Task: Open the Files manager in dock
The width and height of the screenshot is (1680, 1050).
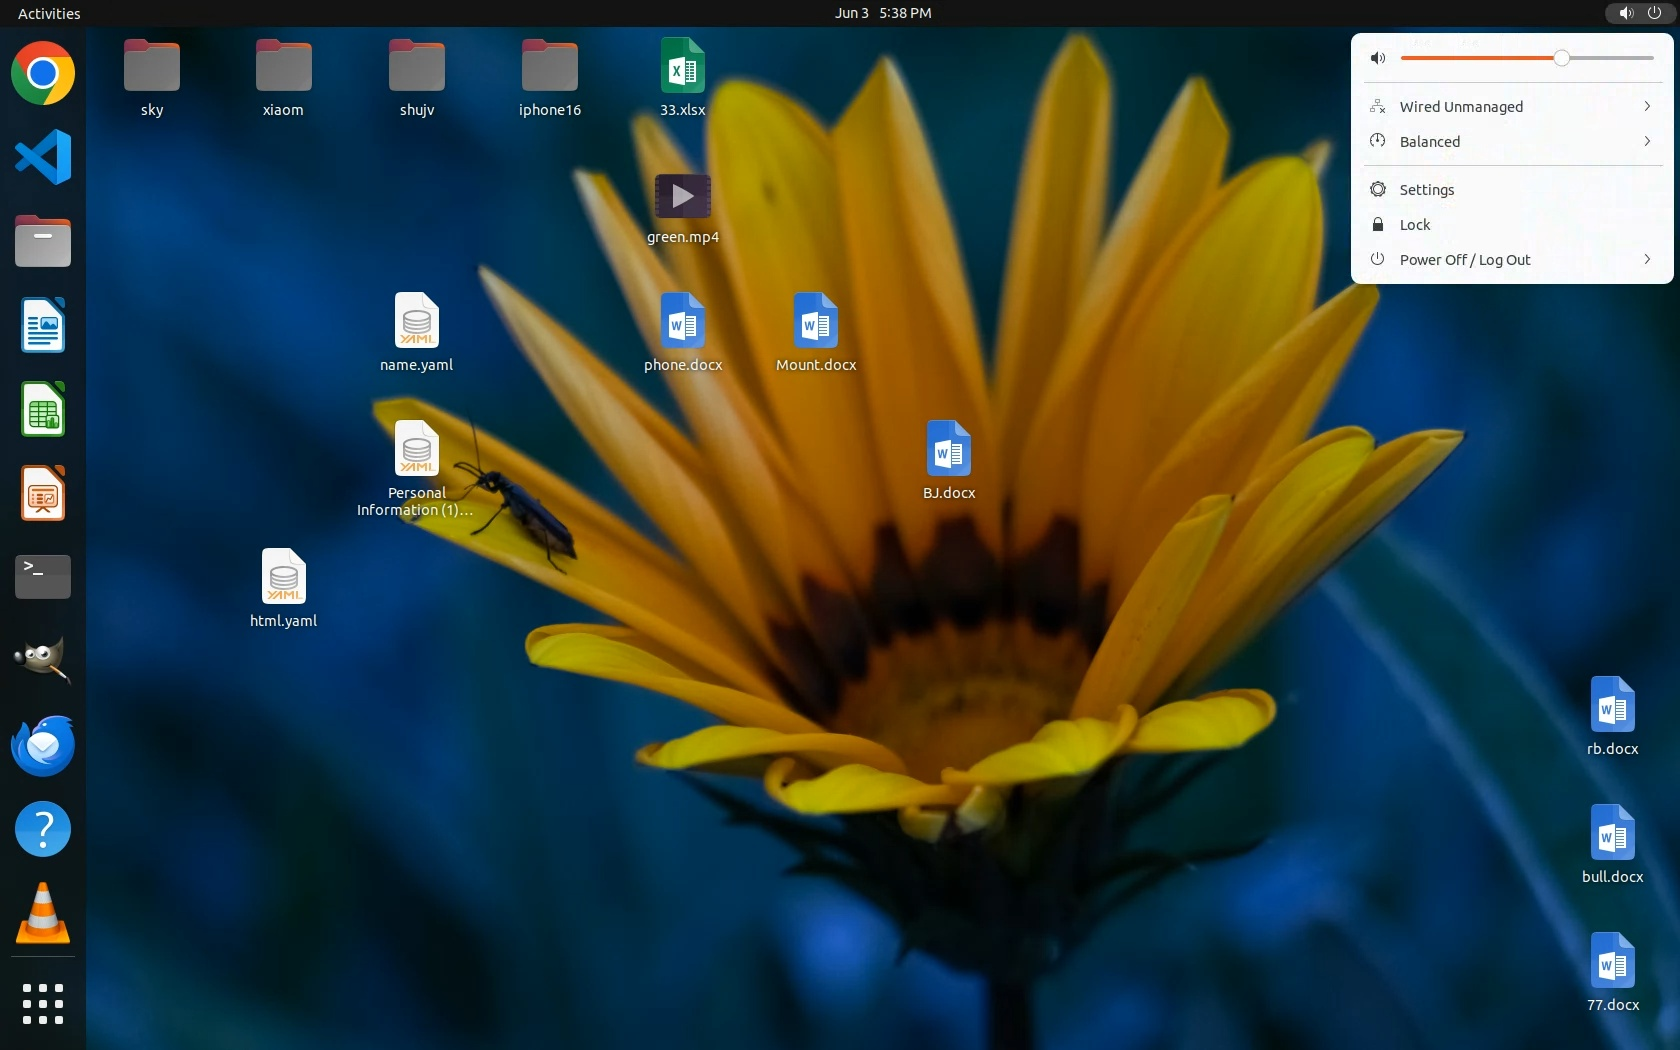Action: pyautogui.click(x=43, y=241)
